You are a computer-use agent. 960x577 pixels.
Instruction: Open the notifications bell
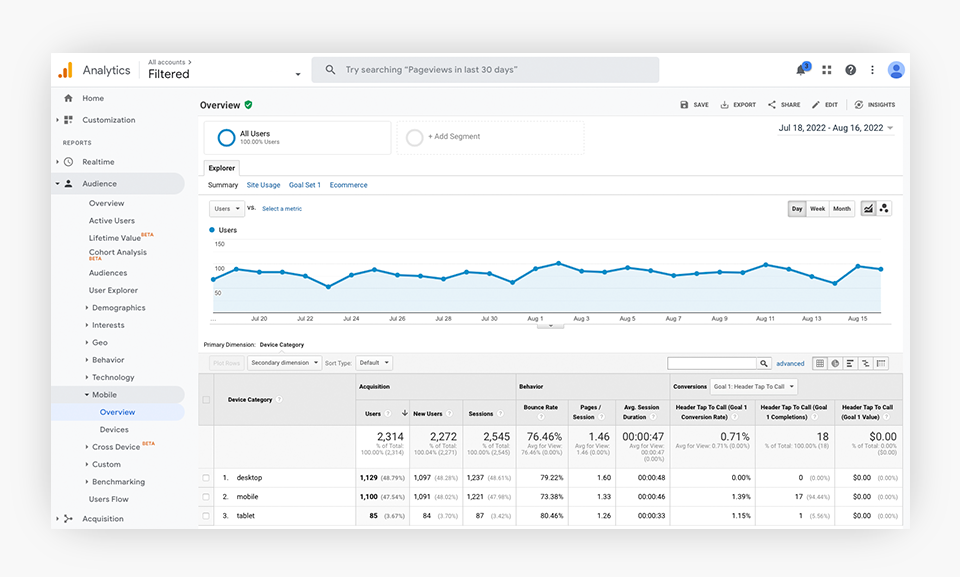tap(801, 70)
